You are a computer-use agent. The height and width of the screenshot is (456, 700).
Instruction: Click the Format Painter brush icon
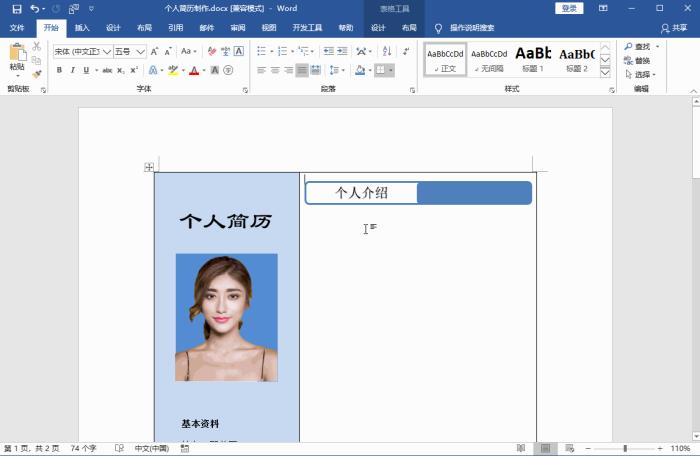[x=37, y=74]
